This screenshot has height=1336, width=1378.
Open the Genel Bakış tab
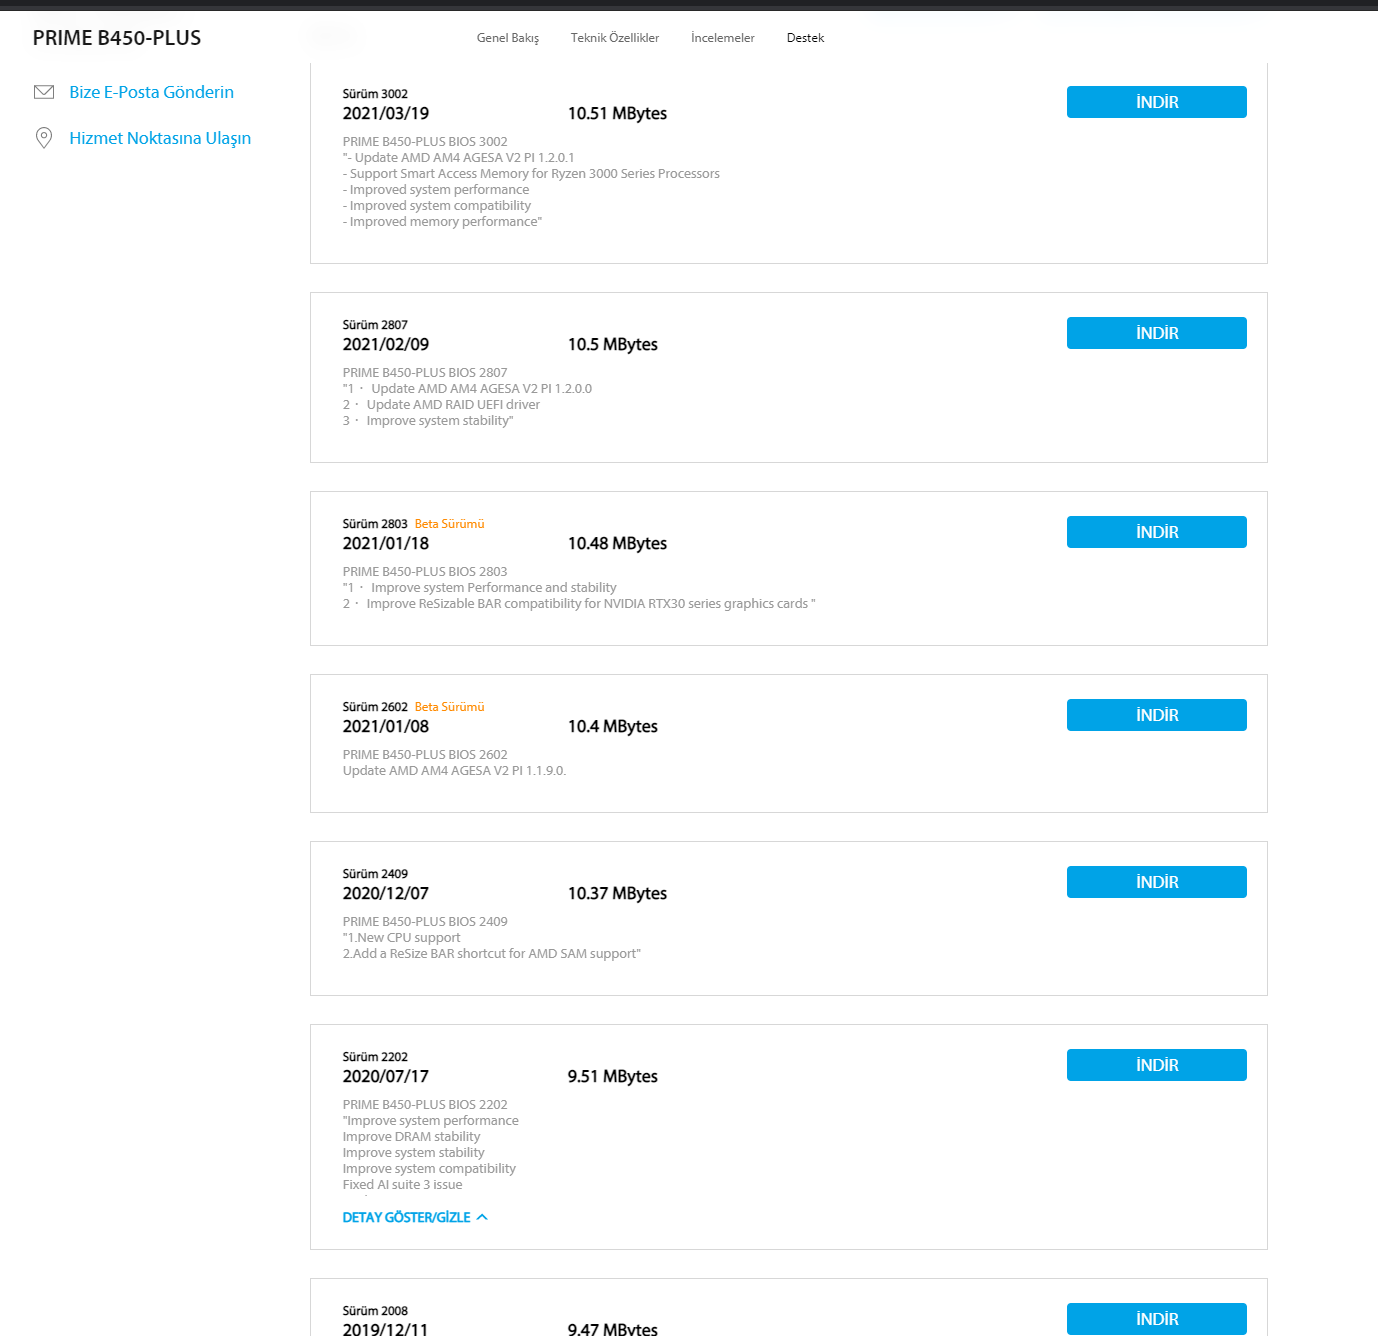508,38
